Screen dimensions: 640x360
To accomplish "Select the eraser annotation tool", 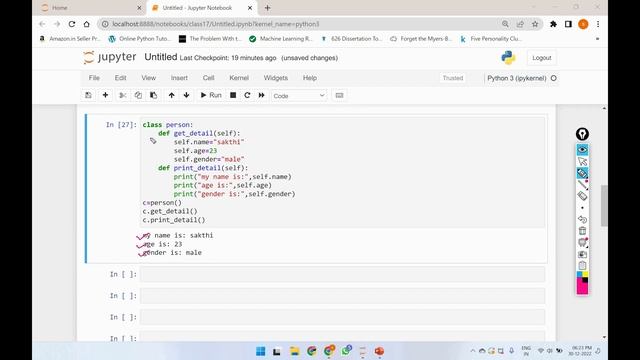I will click(582, 196).
